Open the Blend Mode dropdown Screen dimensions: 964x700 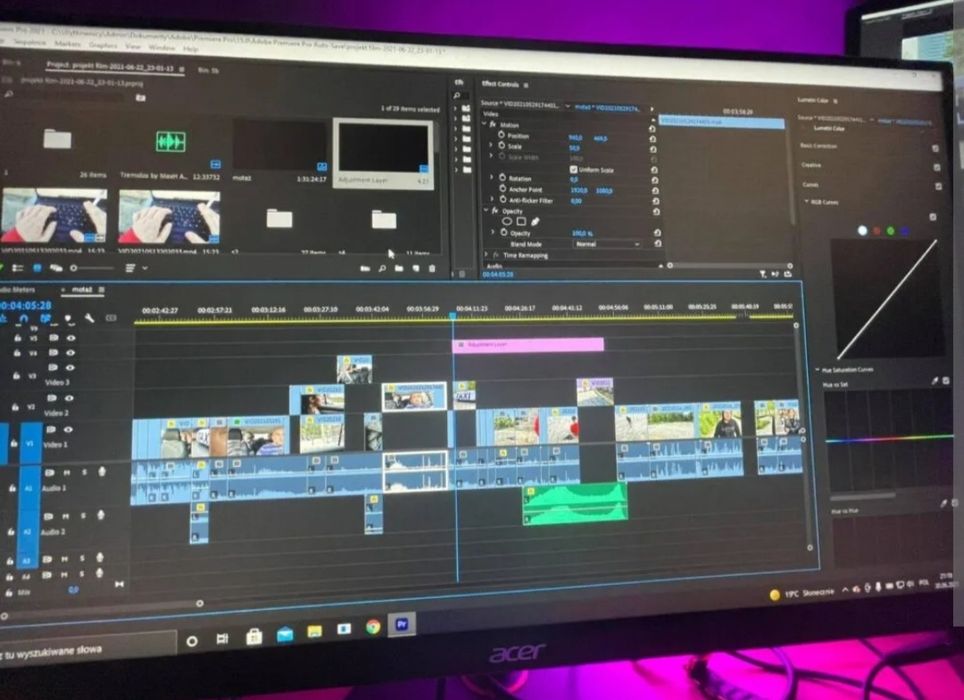[x=607, y=244]
